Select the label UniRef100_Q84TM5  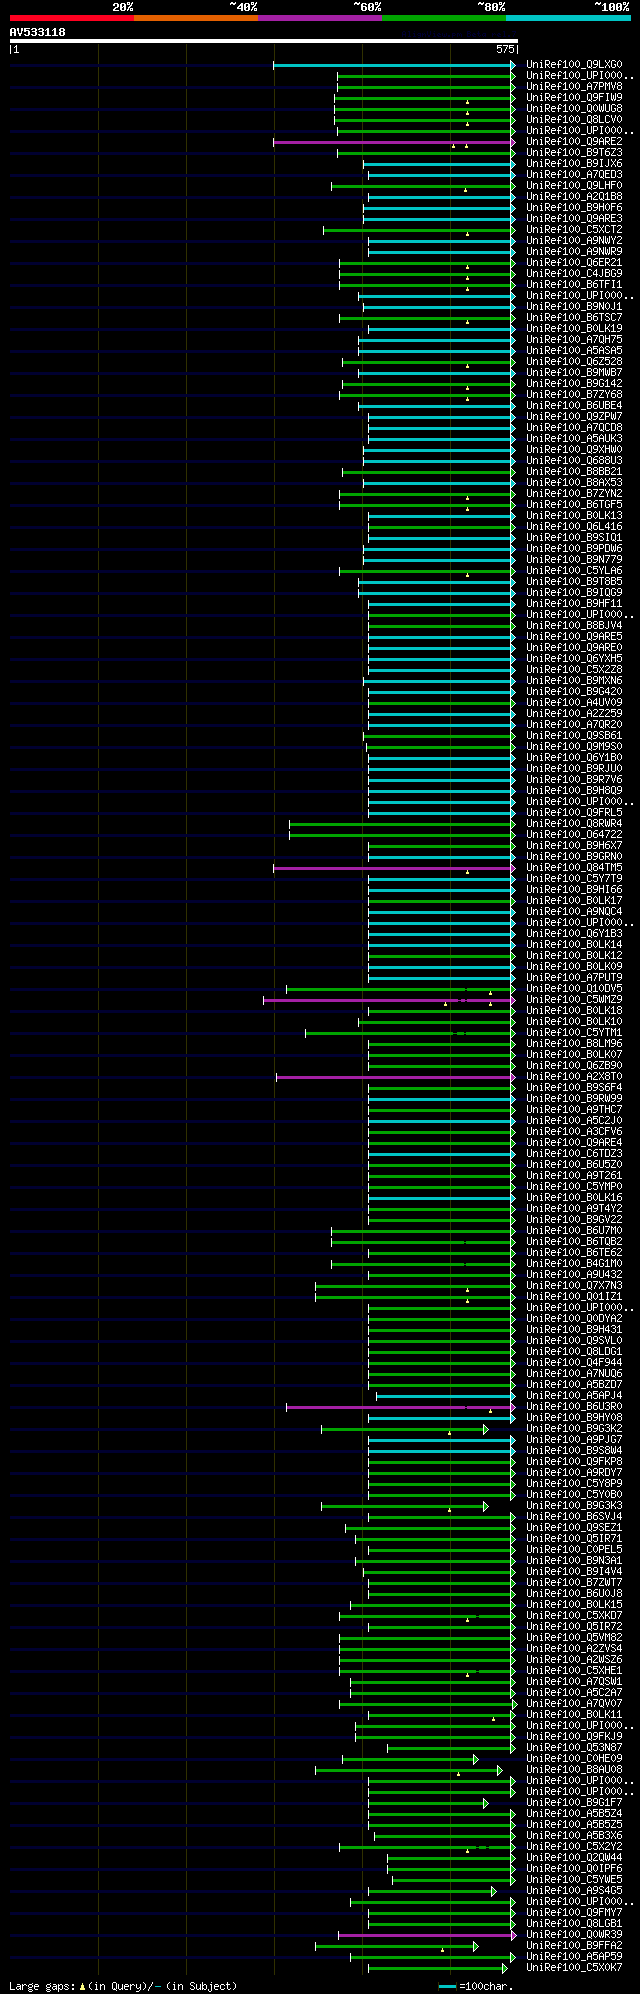click(574, 868)
